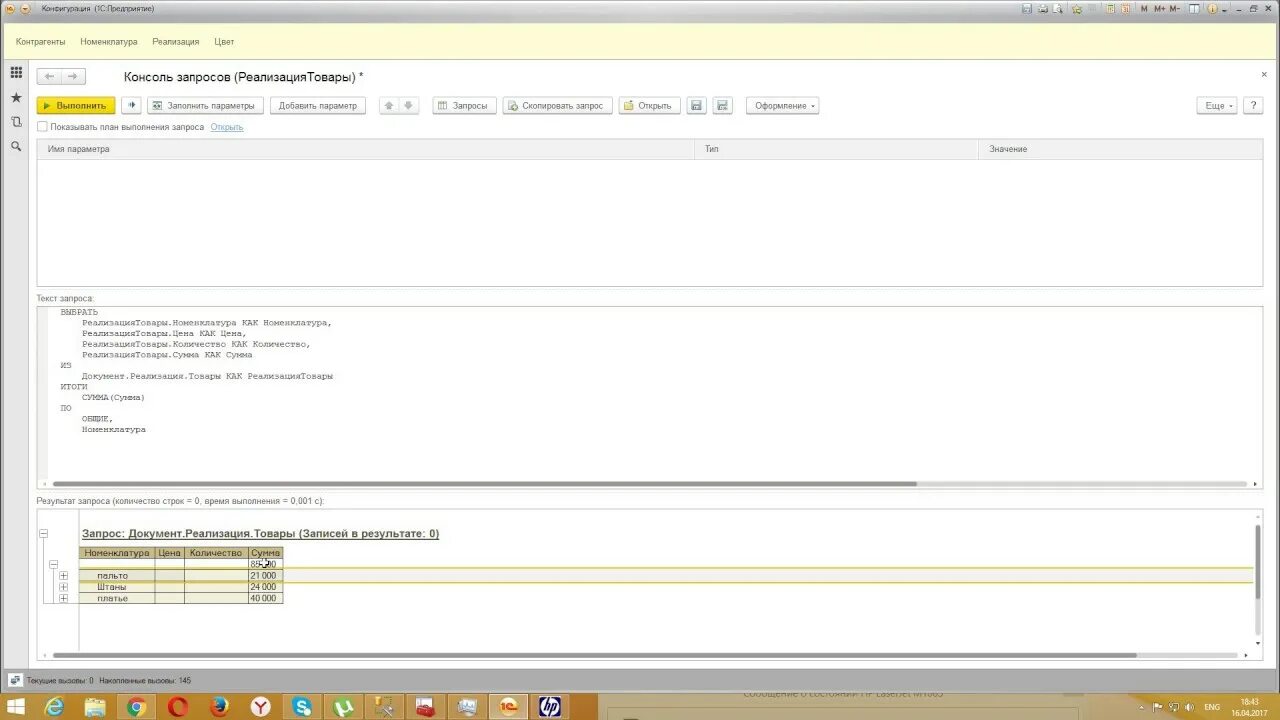Open dropdown arrow next to info icon
Viewport: 1280px width, 720px height.
click(x=1223, y=8)
